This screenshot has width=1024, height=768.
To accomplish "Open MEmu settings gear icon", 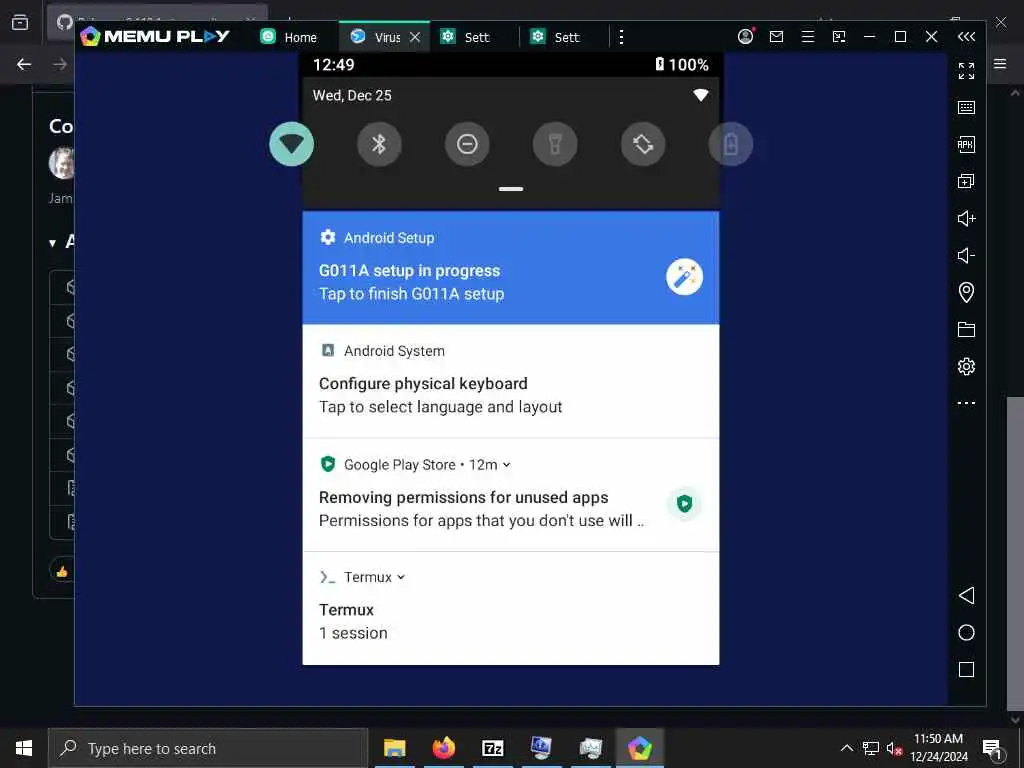I will point(967,366).
